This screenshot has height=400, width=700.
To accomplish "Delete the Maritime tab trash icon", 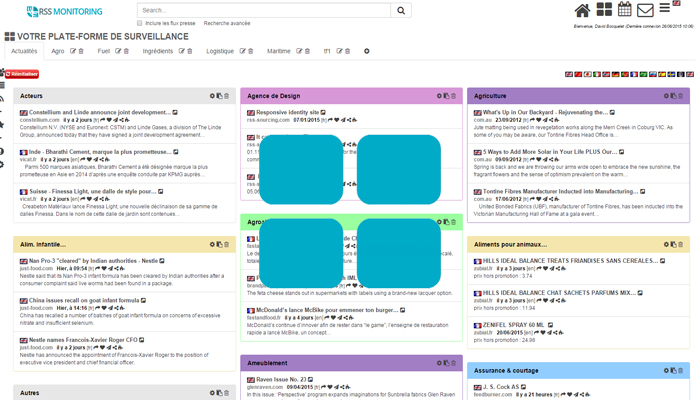I will pos(307,51).
